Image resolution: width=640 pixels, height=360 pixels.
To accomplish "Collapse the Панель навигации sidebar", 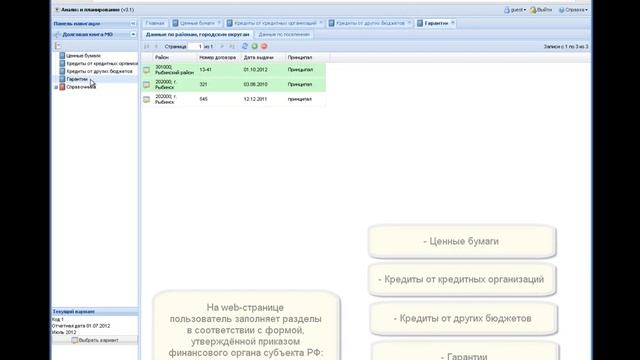I will (x=133, y=24).
